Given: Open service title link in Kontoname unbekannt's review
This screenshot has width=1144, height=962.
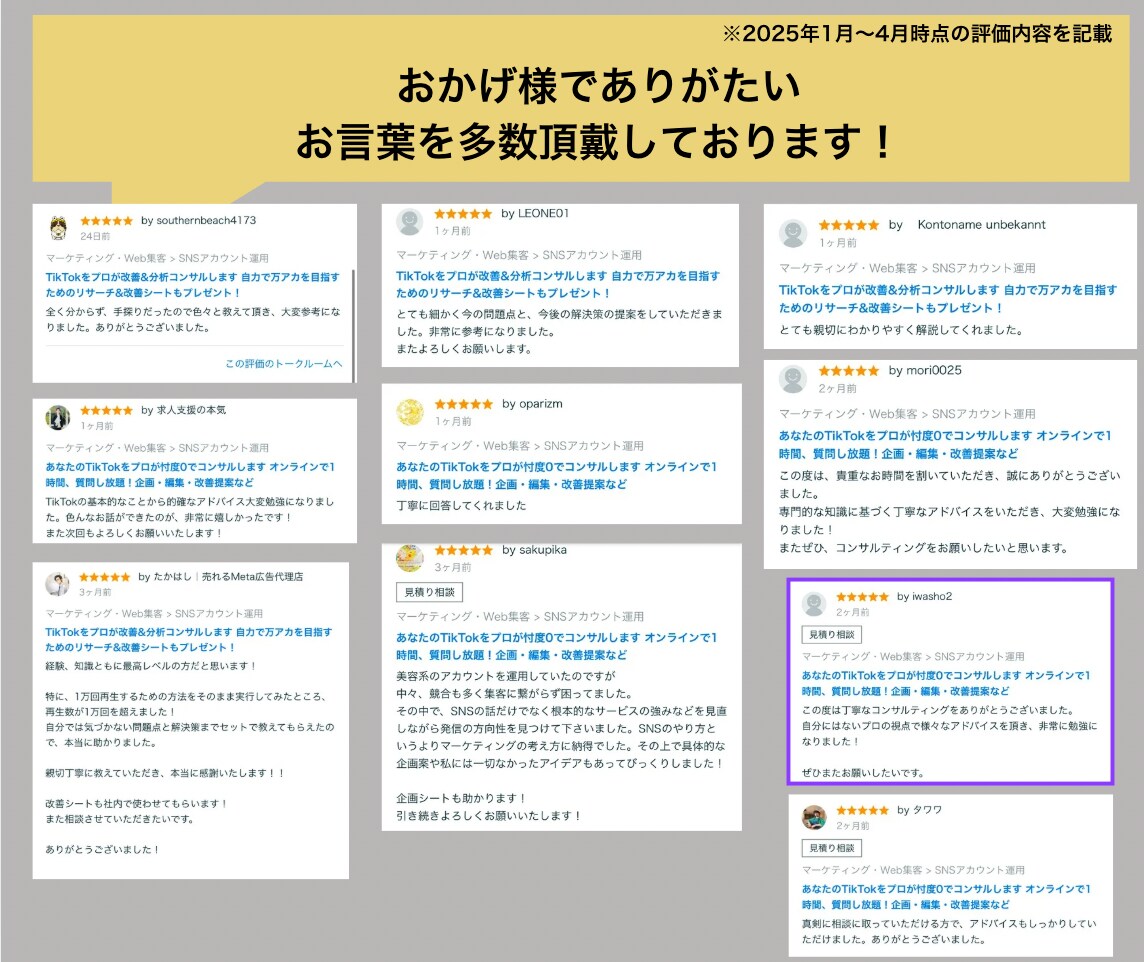Looking at the screenshot, I should pos(948,299).
